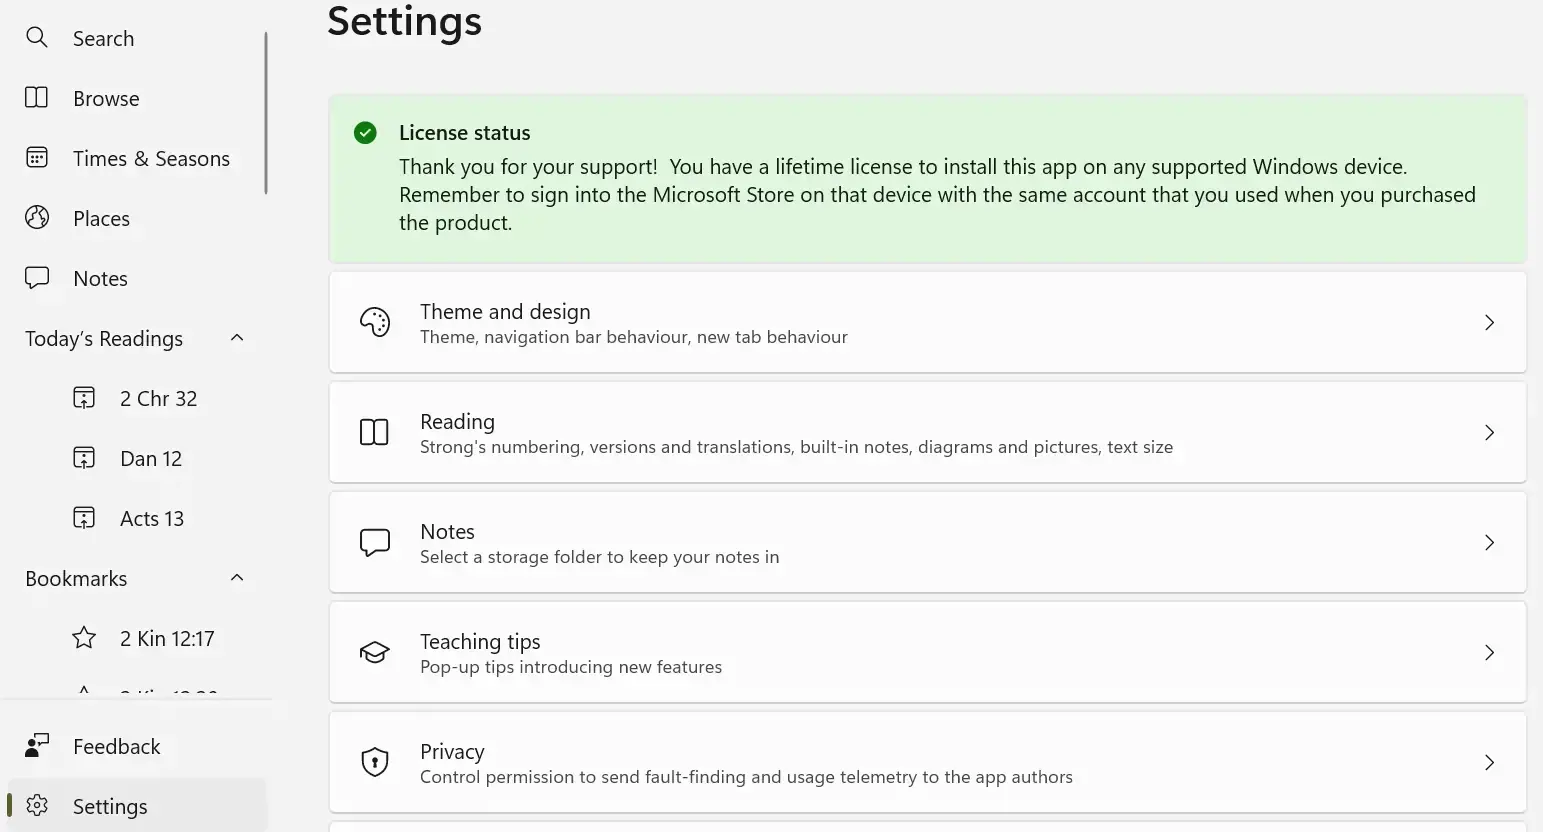The width and height of the screenshot is (1543, 832).
Task: Select Settings in the sidebar
Action: (x=109, y=805)
